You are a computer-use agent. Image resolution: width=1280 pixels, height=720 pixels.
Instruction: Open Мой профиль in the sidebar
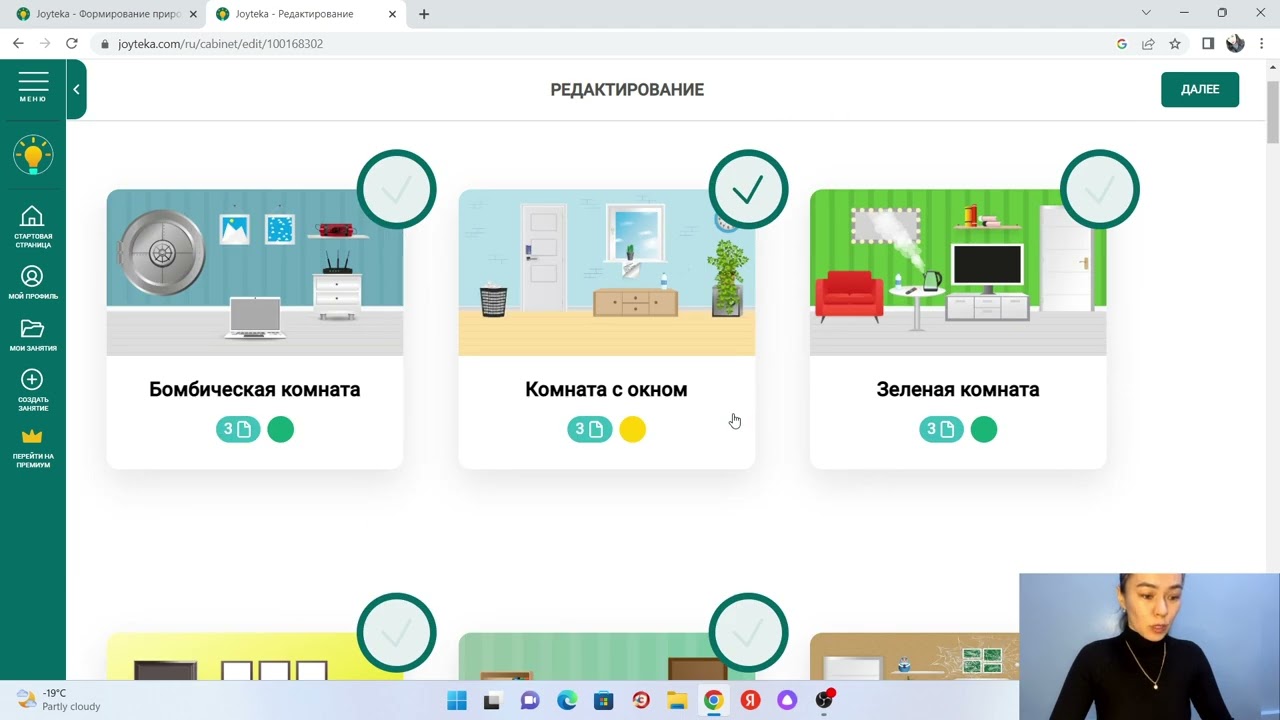(33, 283)
